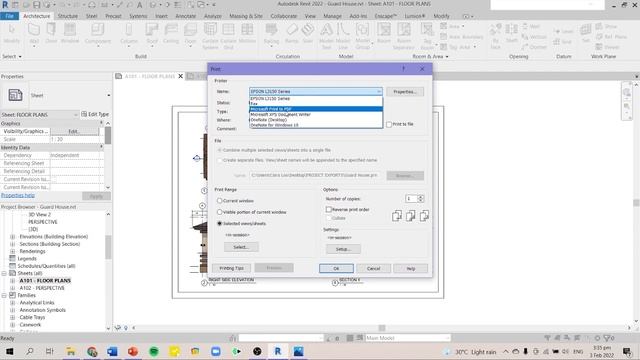The width and height of the screenshot is (640, 360).
Task: Select A102 - PERSPECTIVE sheet in browser
Action: 42,288
